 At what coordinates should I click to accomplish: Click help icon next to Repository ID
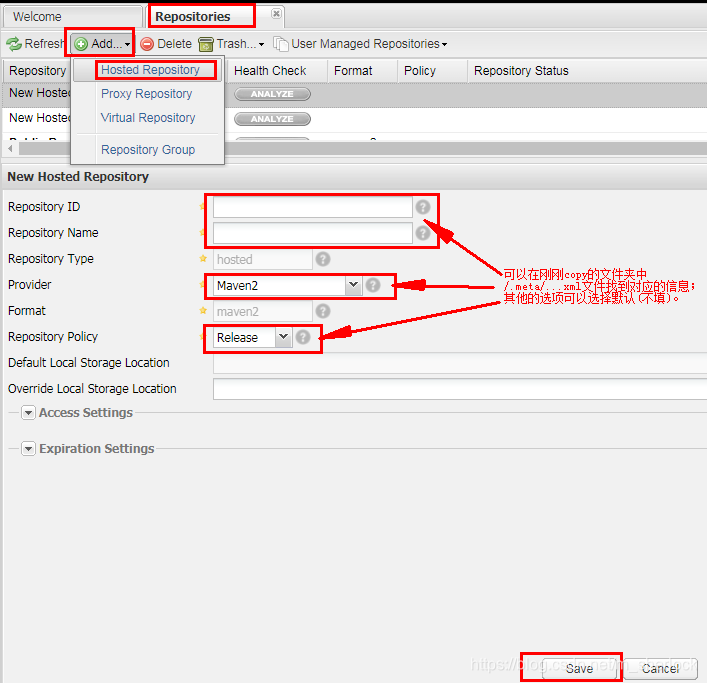click(x=422, y=207)
